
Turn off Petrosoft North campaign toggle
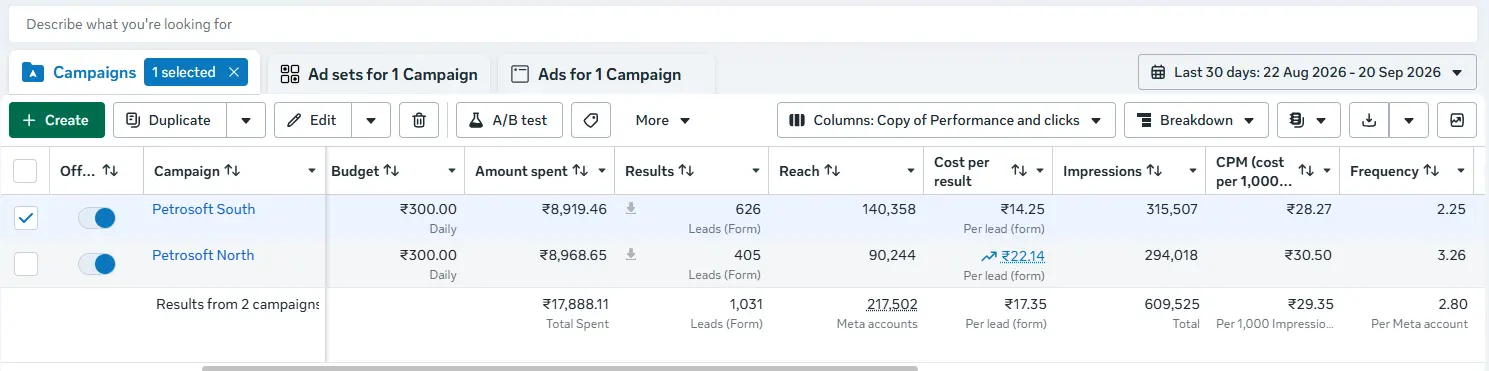tap(97, 264)
